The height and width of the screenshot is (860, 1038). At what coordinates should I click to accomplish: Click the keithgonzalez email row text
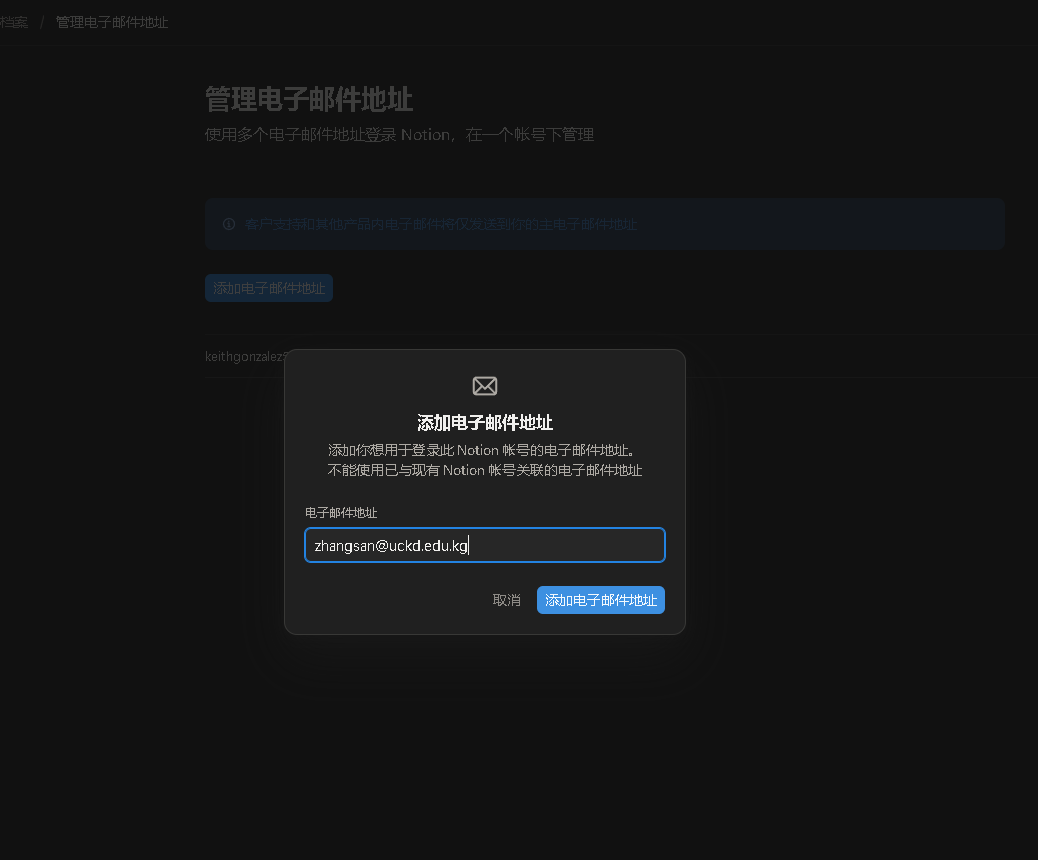coord(246,356)
